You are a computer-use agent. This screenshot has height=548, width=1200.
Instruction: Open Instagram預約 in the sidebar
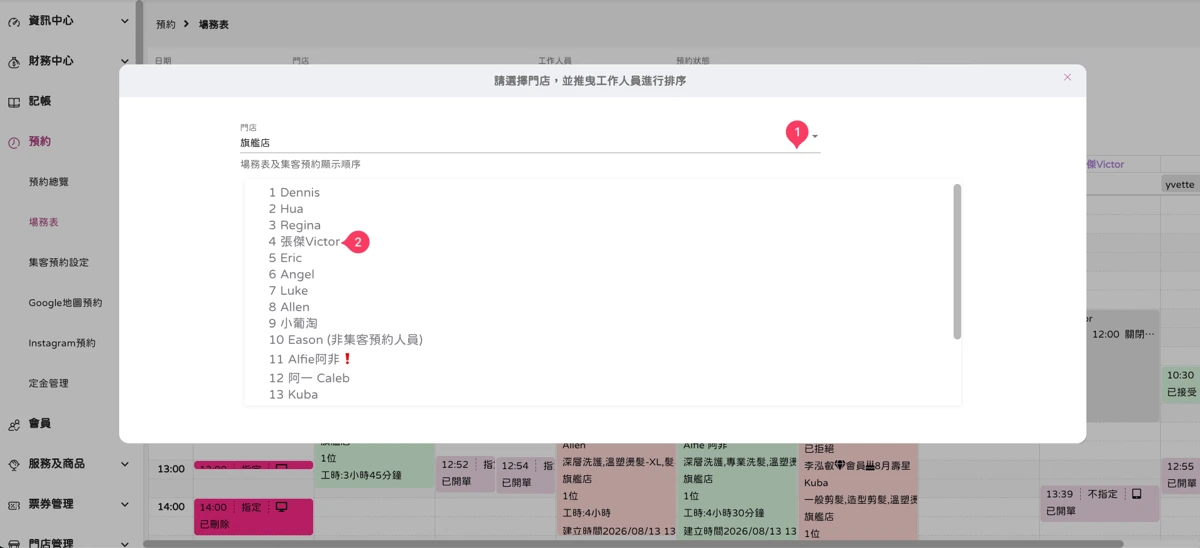pos(62,343)
